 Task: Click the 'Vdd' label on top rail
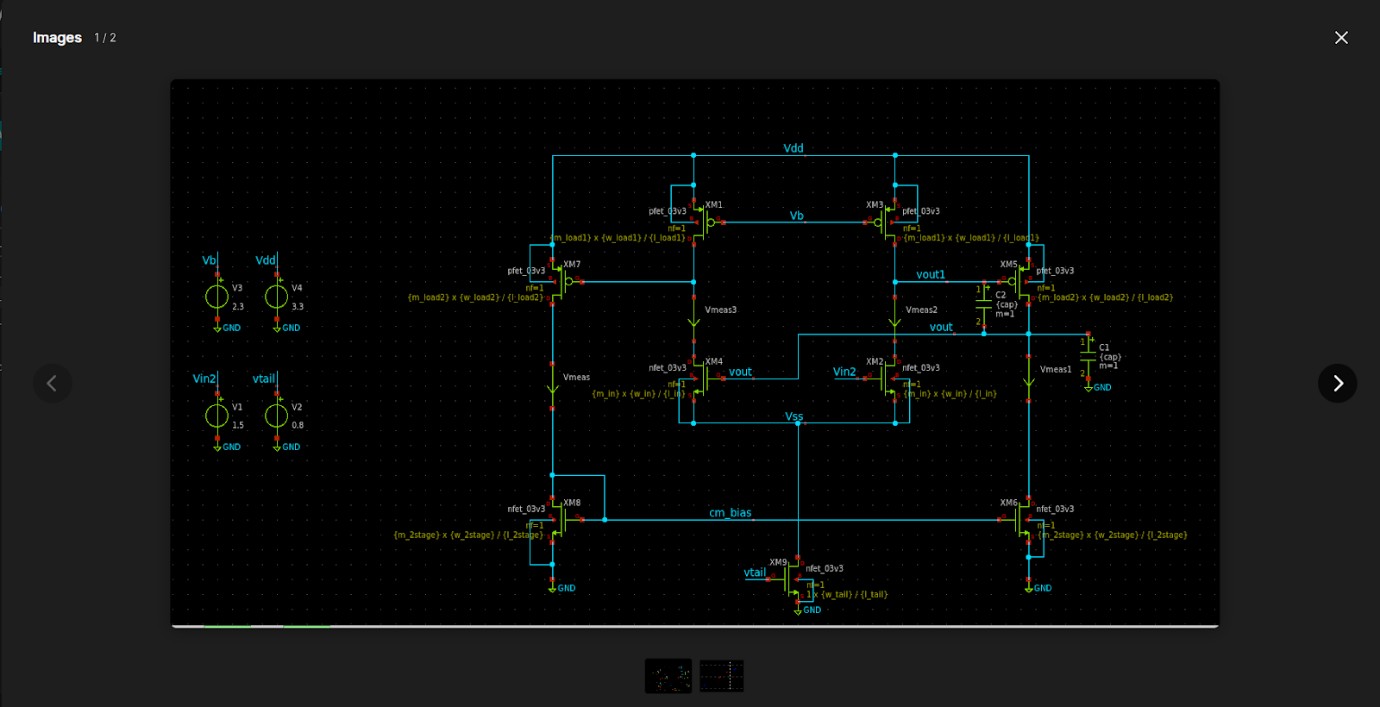793,148
